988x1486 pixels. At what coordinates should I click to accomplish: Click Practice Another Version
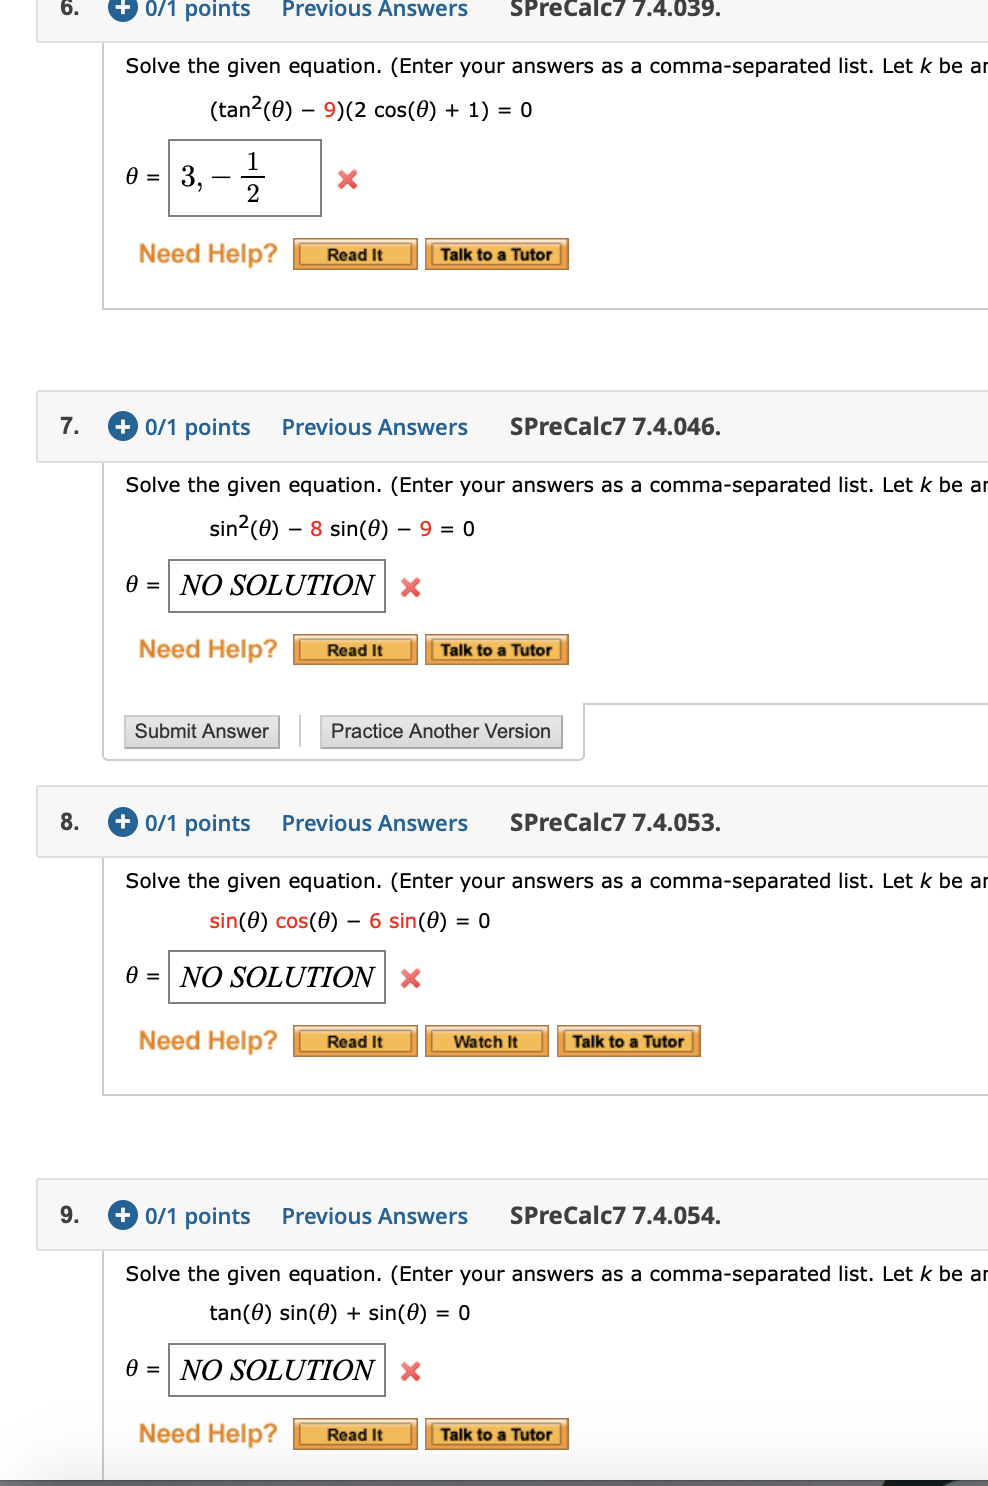tap(441, 731)
